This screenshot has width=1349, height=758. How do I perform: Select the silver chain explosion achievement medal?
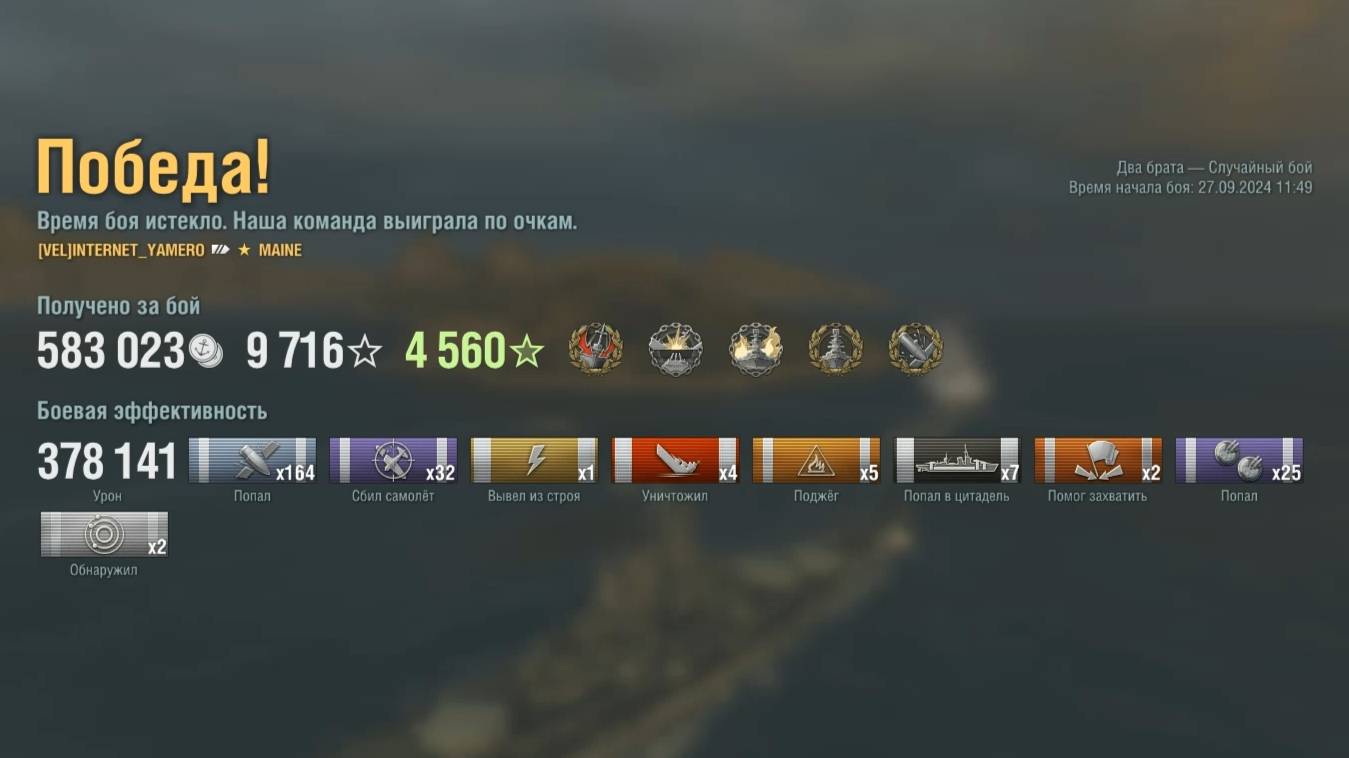[676, 349]
